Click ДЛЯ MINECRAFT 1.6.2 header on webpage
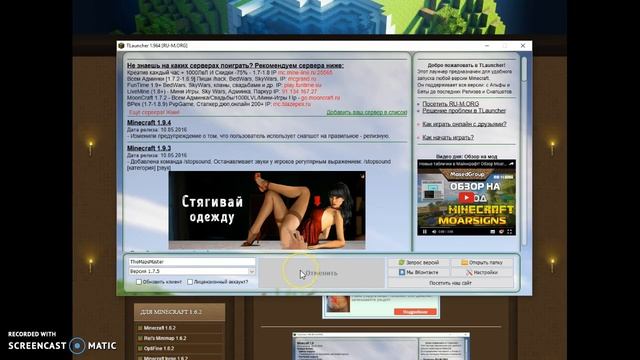This screenshot has width=640, height=360. click(180, 312)
